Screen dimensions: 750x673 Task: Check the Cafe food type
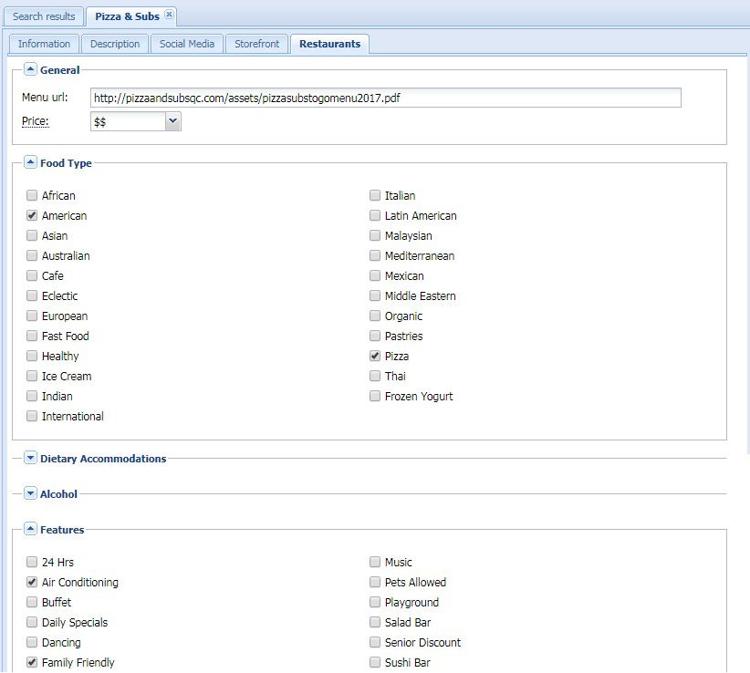(32, 276)
